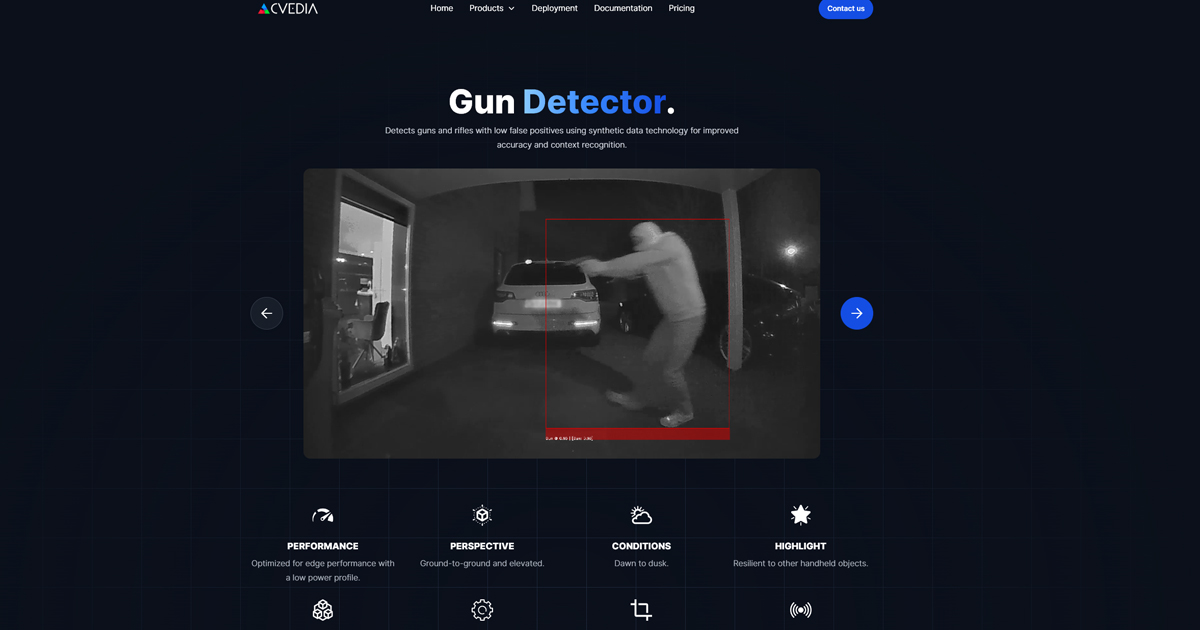This screenshot has width=1200, height=630.
Task: Open the Pricing link
Action: (x=681, y=8)
